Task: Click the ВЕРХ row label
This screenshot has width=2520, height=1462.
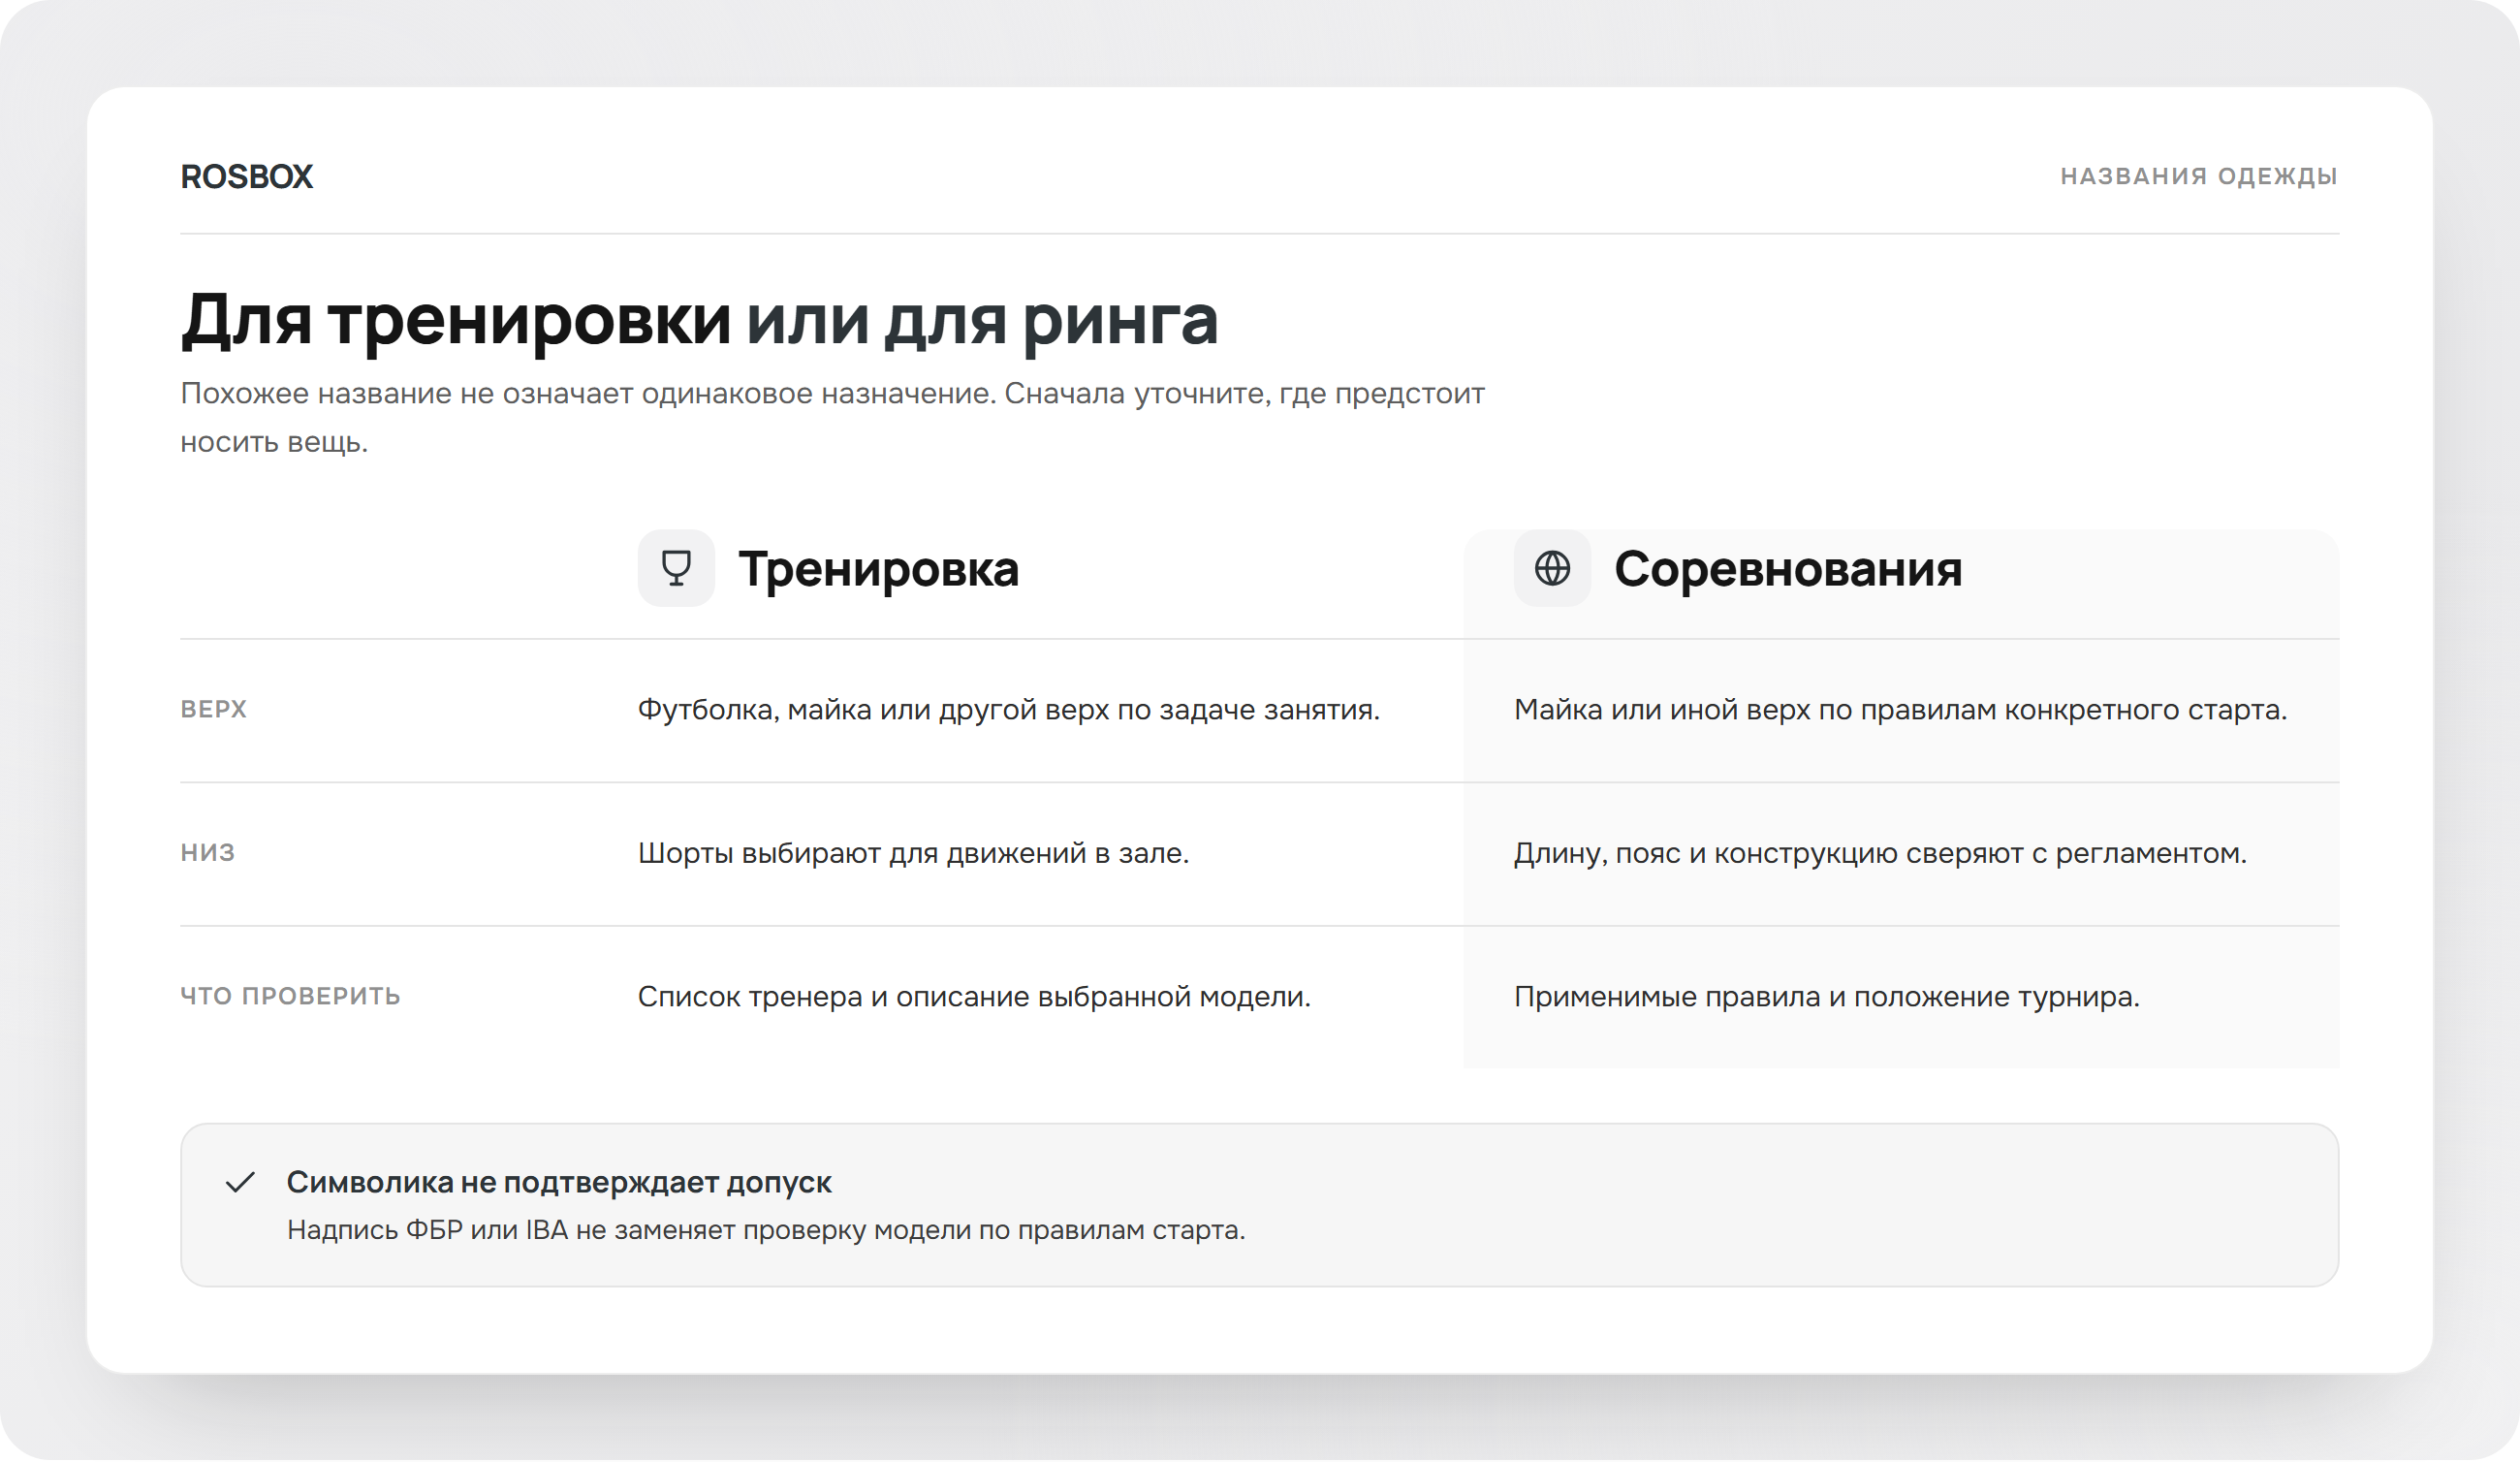Action: pyautogui.click(x=213, y=709)
